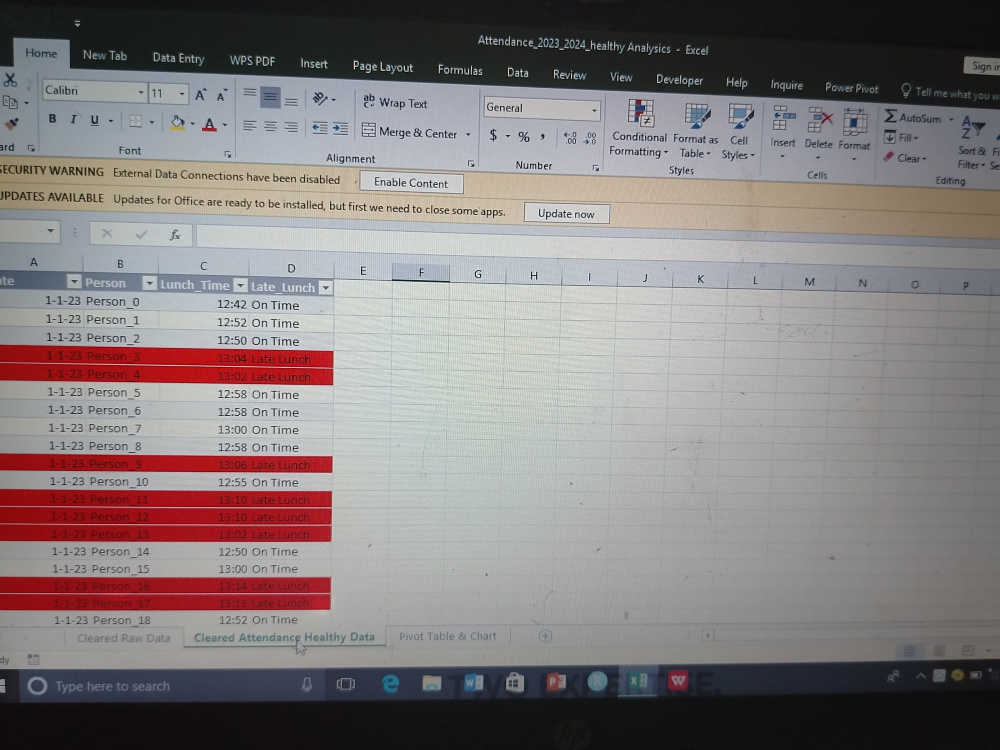Center text horizontally
This screenshot has width=1000, height=750.
point(270,127)
